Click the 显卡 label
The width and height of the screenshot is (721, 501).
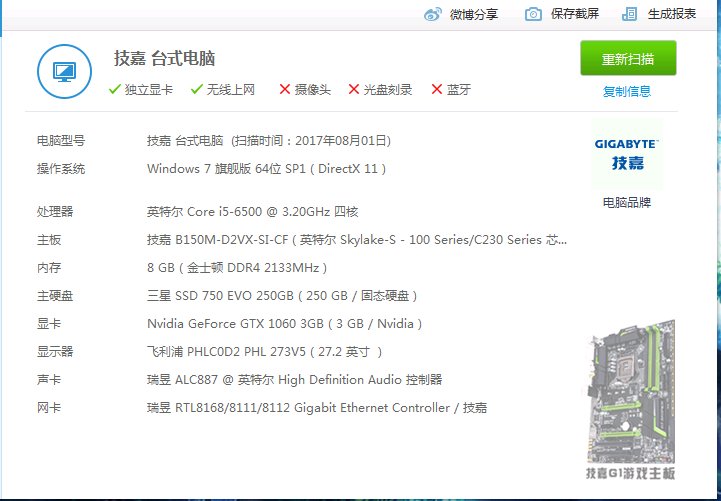tap(49, 324)
